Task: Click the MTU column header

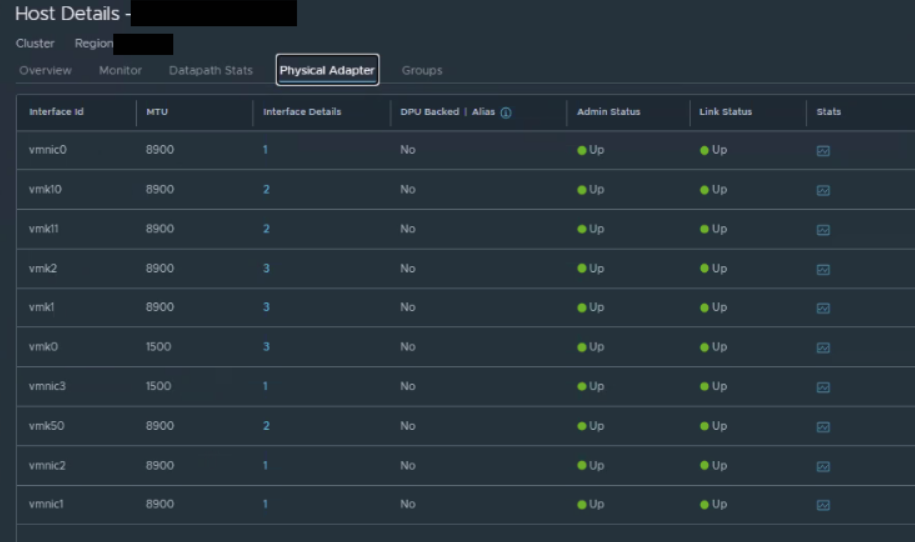Action: (x=156, y=111)
